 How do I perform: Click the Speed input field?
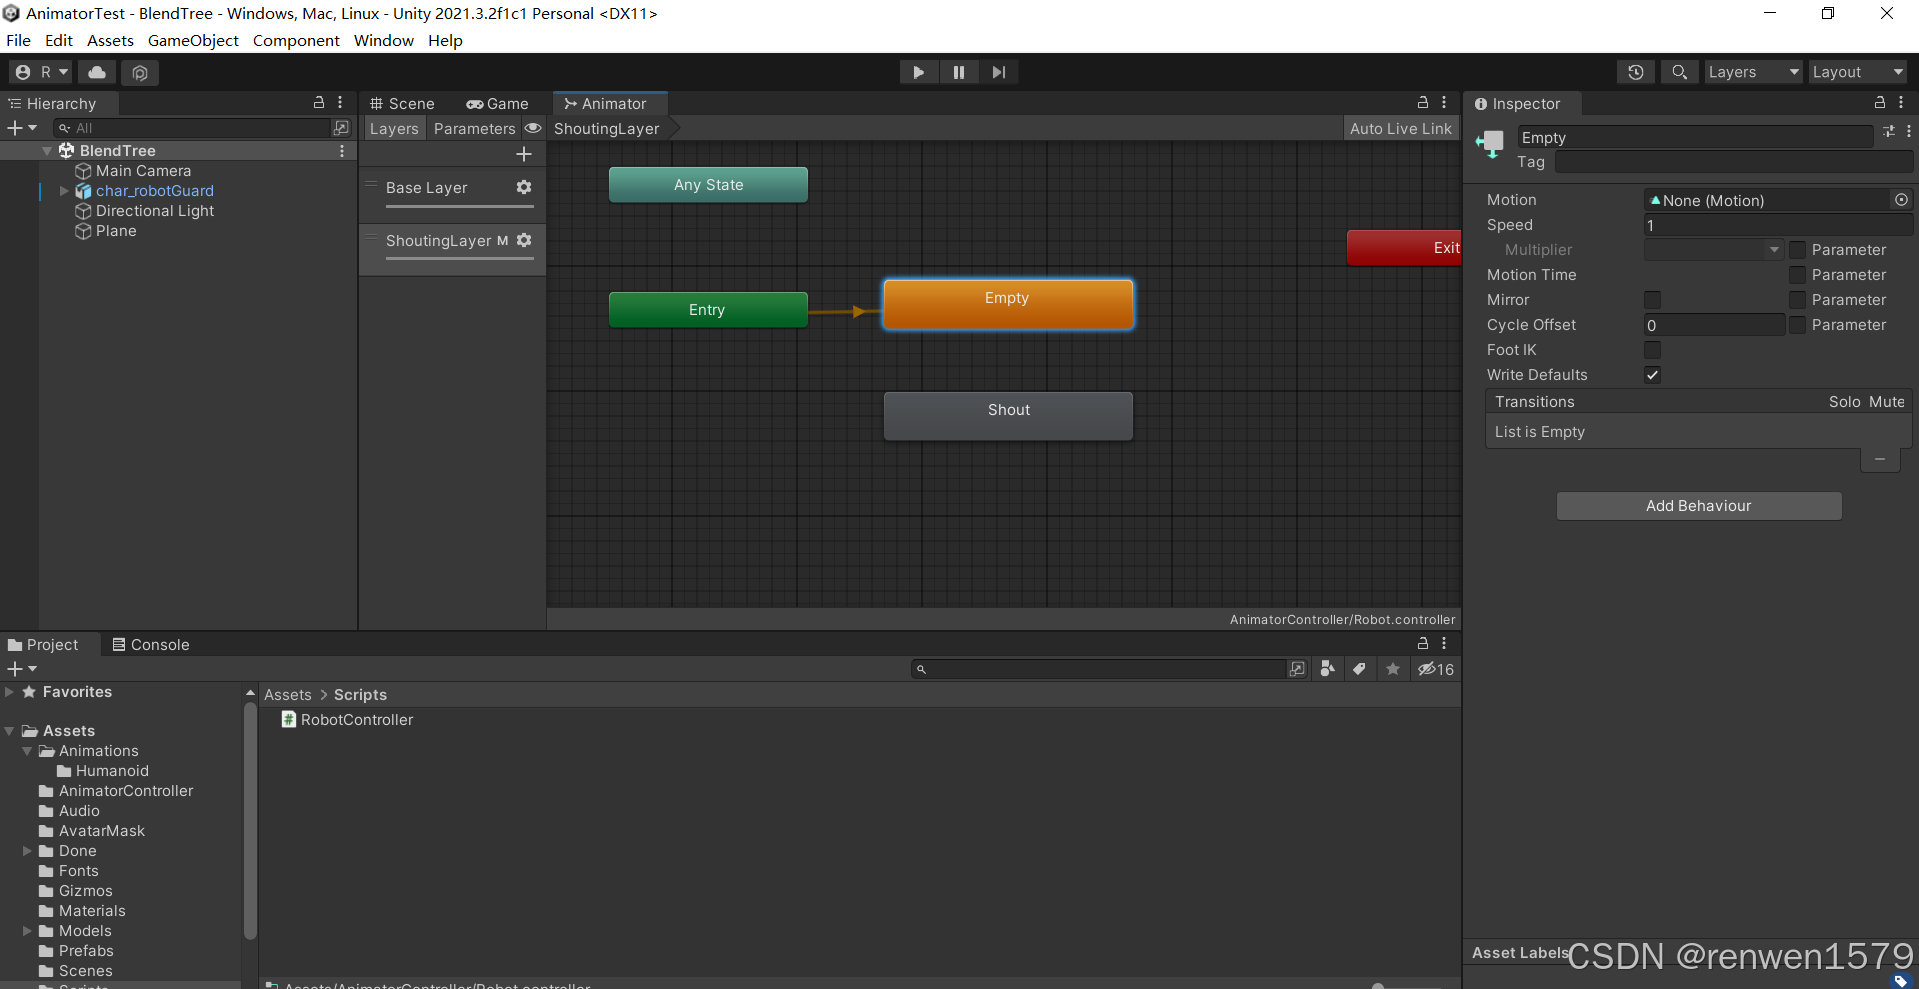(1778, 225)
